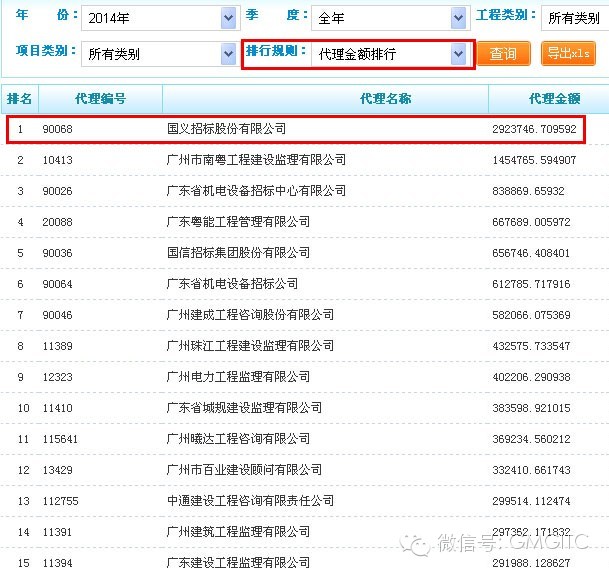Screen dimensions: 609x574
Task: Select 广州建筑工程监理有限公司
Action: pos(238,532)
